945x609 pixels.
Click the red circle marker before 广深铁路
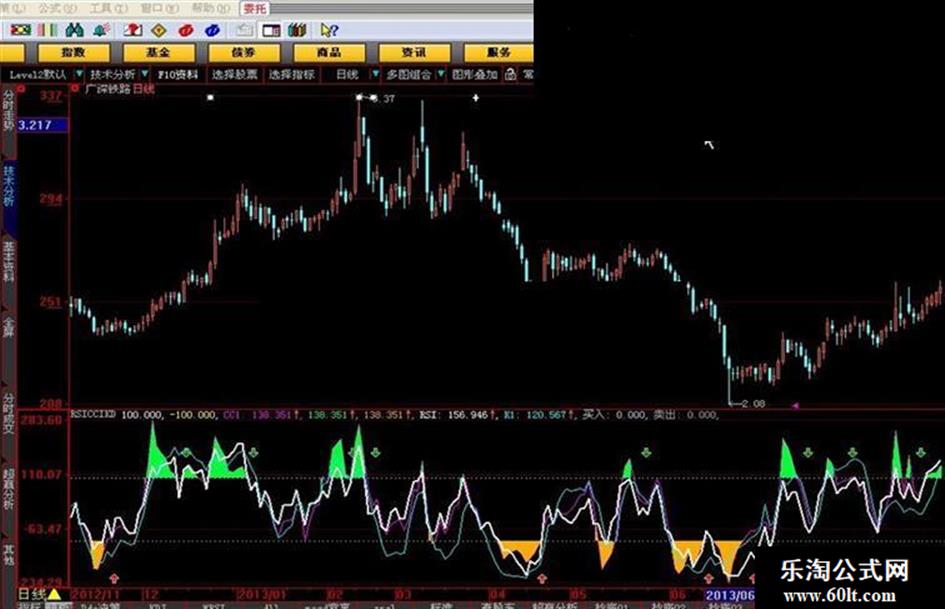(x=75, y=89)
